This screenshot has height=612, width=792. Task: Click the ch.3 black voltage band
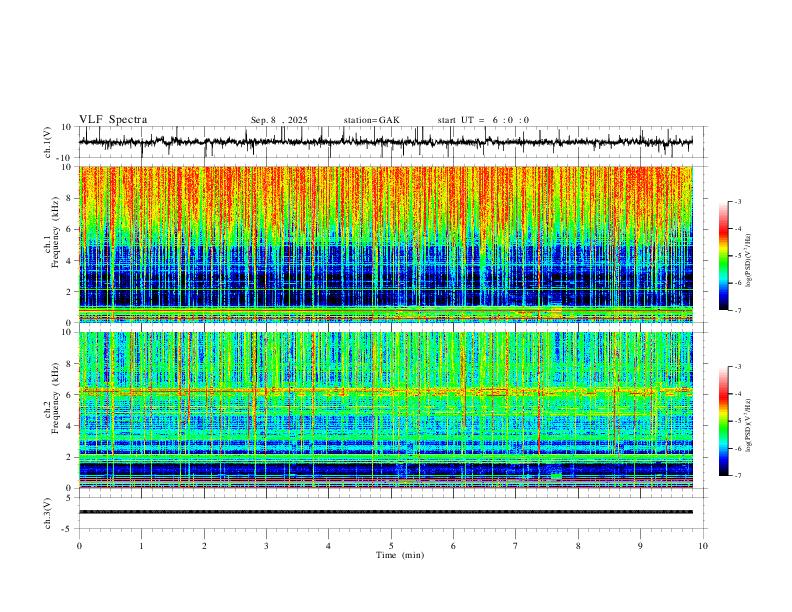click(x=385, y=512)
